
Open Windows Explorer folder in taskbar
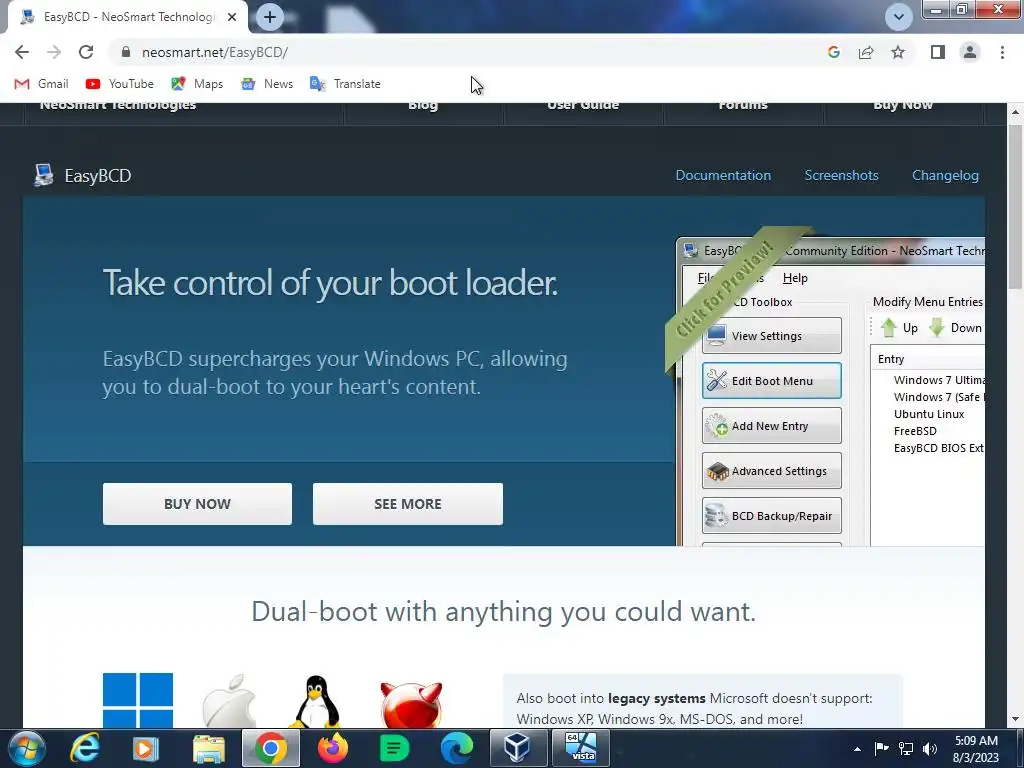(x=209, y=749)
